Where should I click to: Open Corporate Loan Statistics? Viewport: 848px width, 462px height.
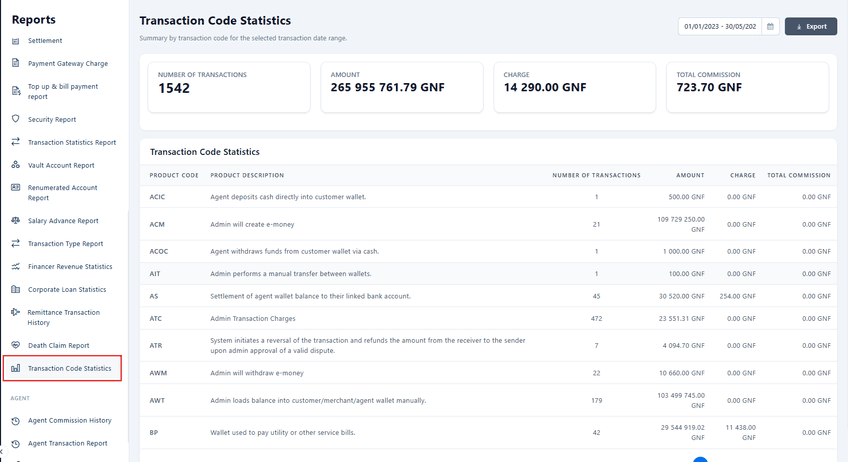[67, 289]
